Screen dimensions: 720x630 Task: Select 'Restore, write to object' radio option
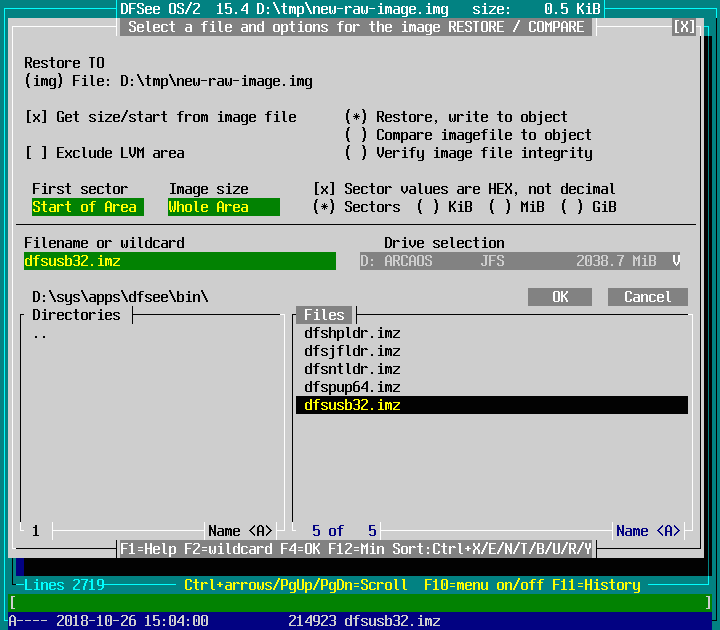356,117
